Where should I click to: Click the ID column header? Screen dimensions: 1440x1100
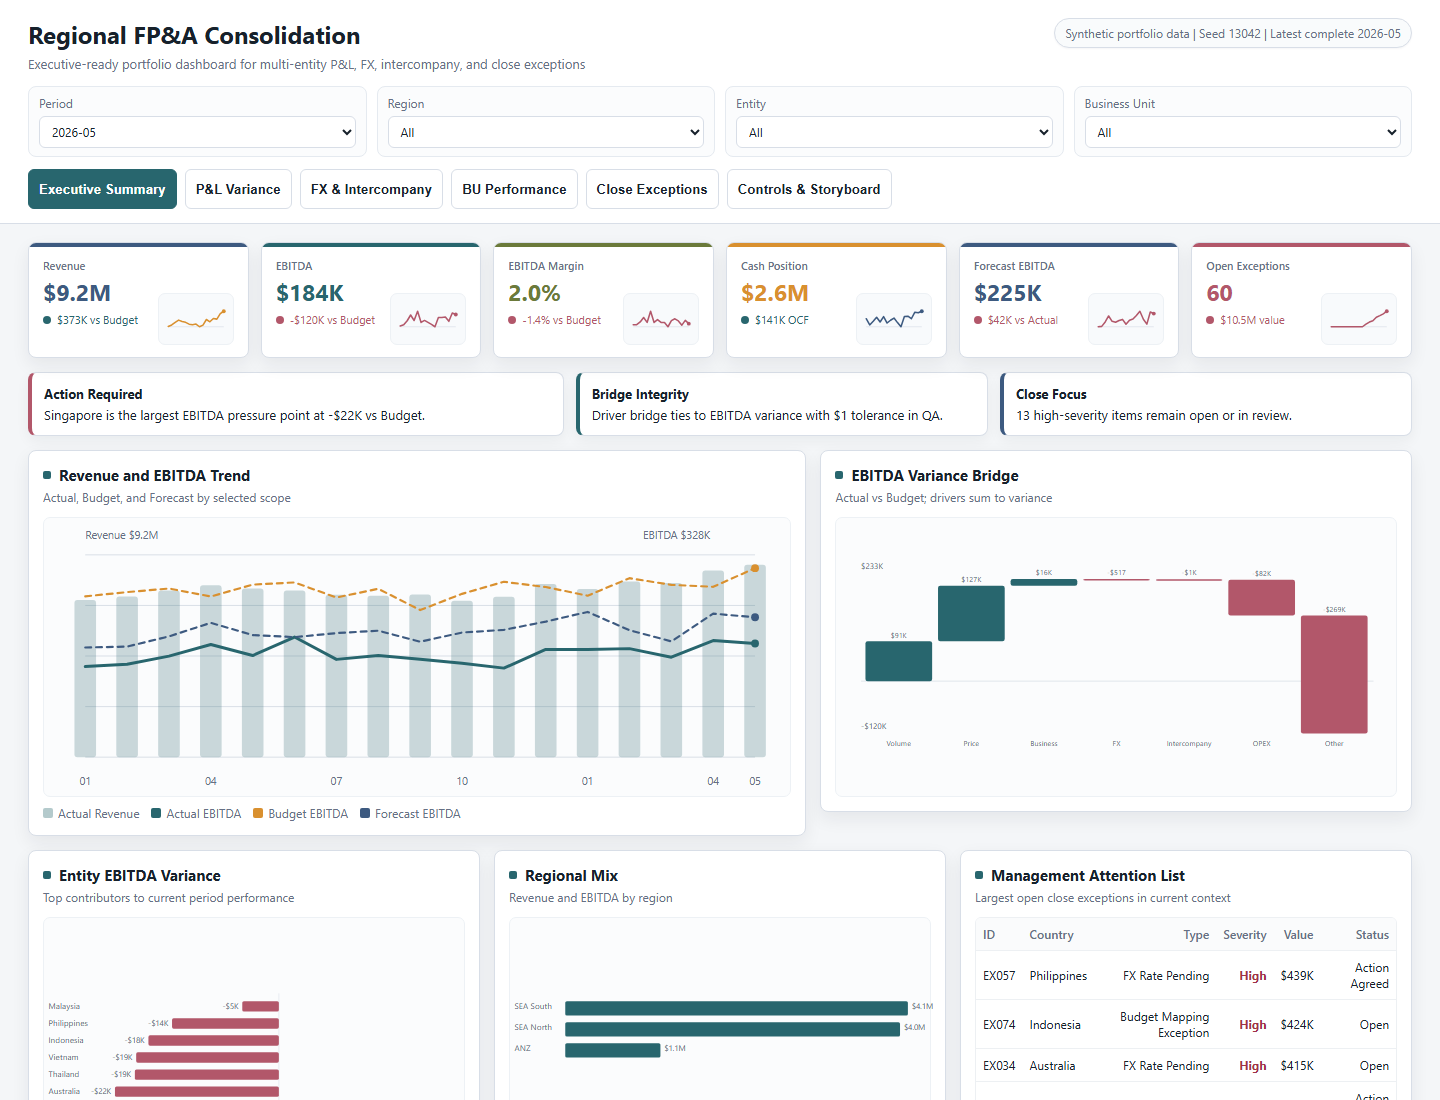click(989, 935)
